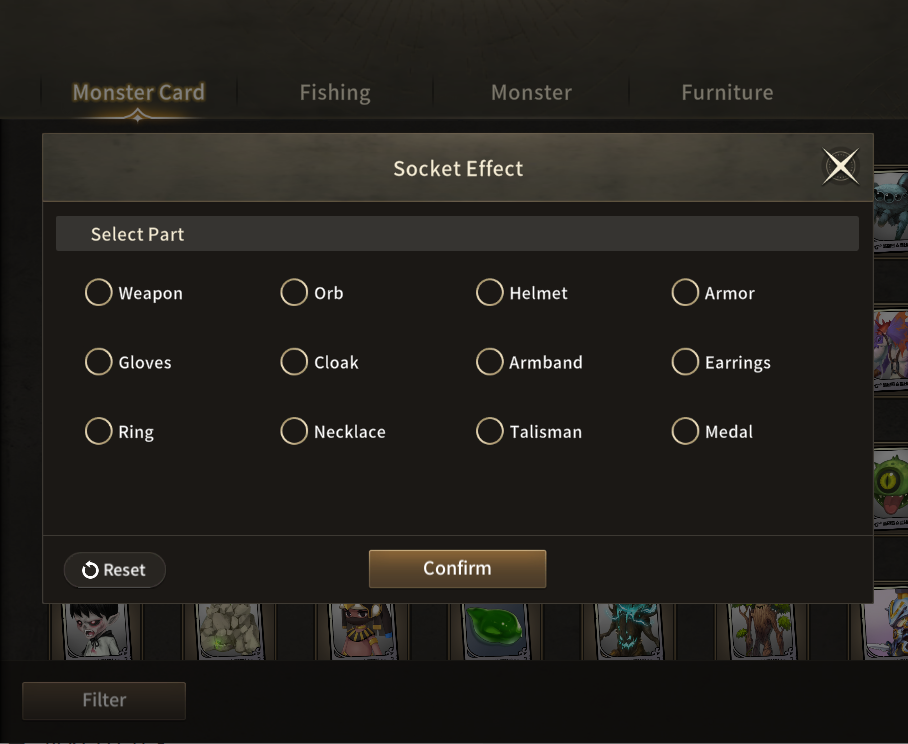Open the Monster tab
Screen dimensions: 908x744
tap(531, 93)
